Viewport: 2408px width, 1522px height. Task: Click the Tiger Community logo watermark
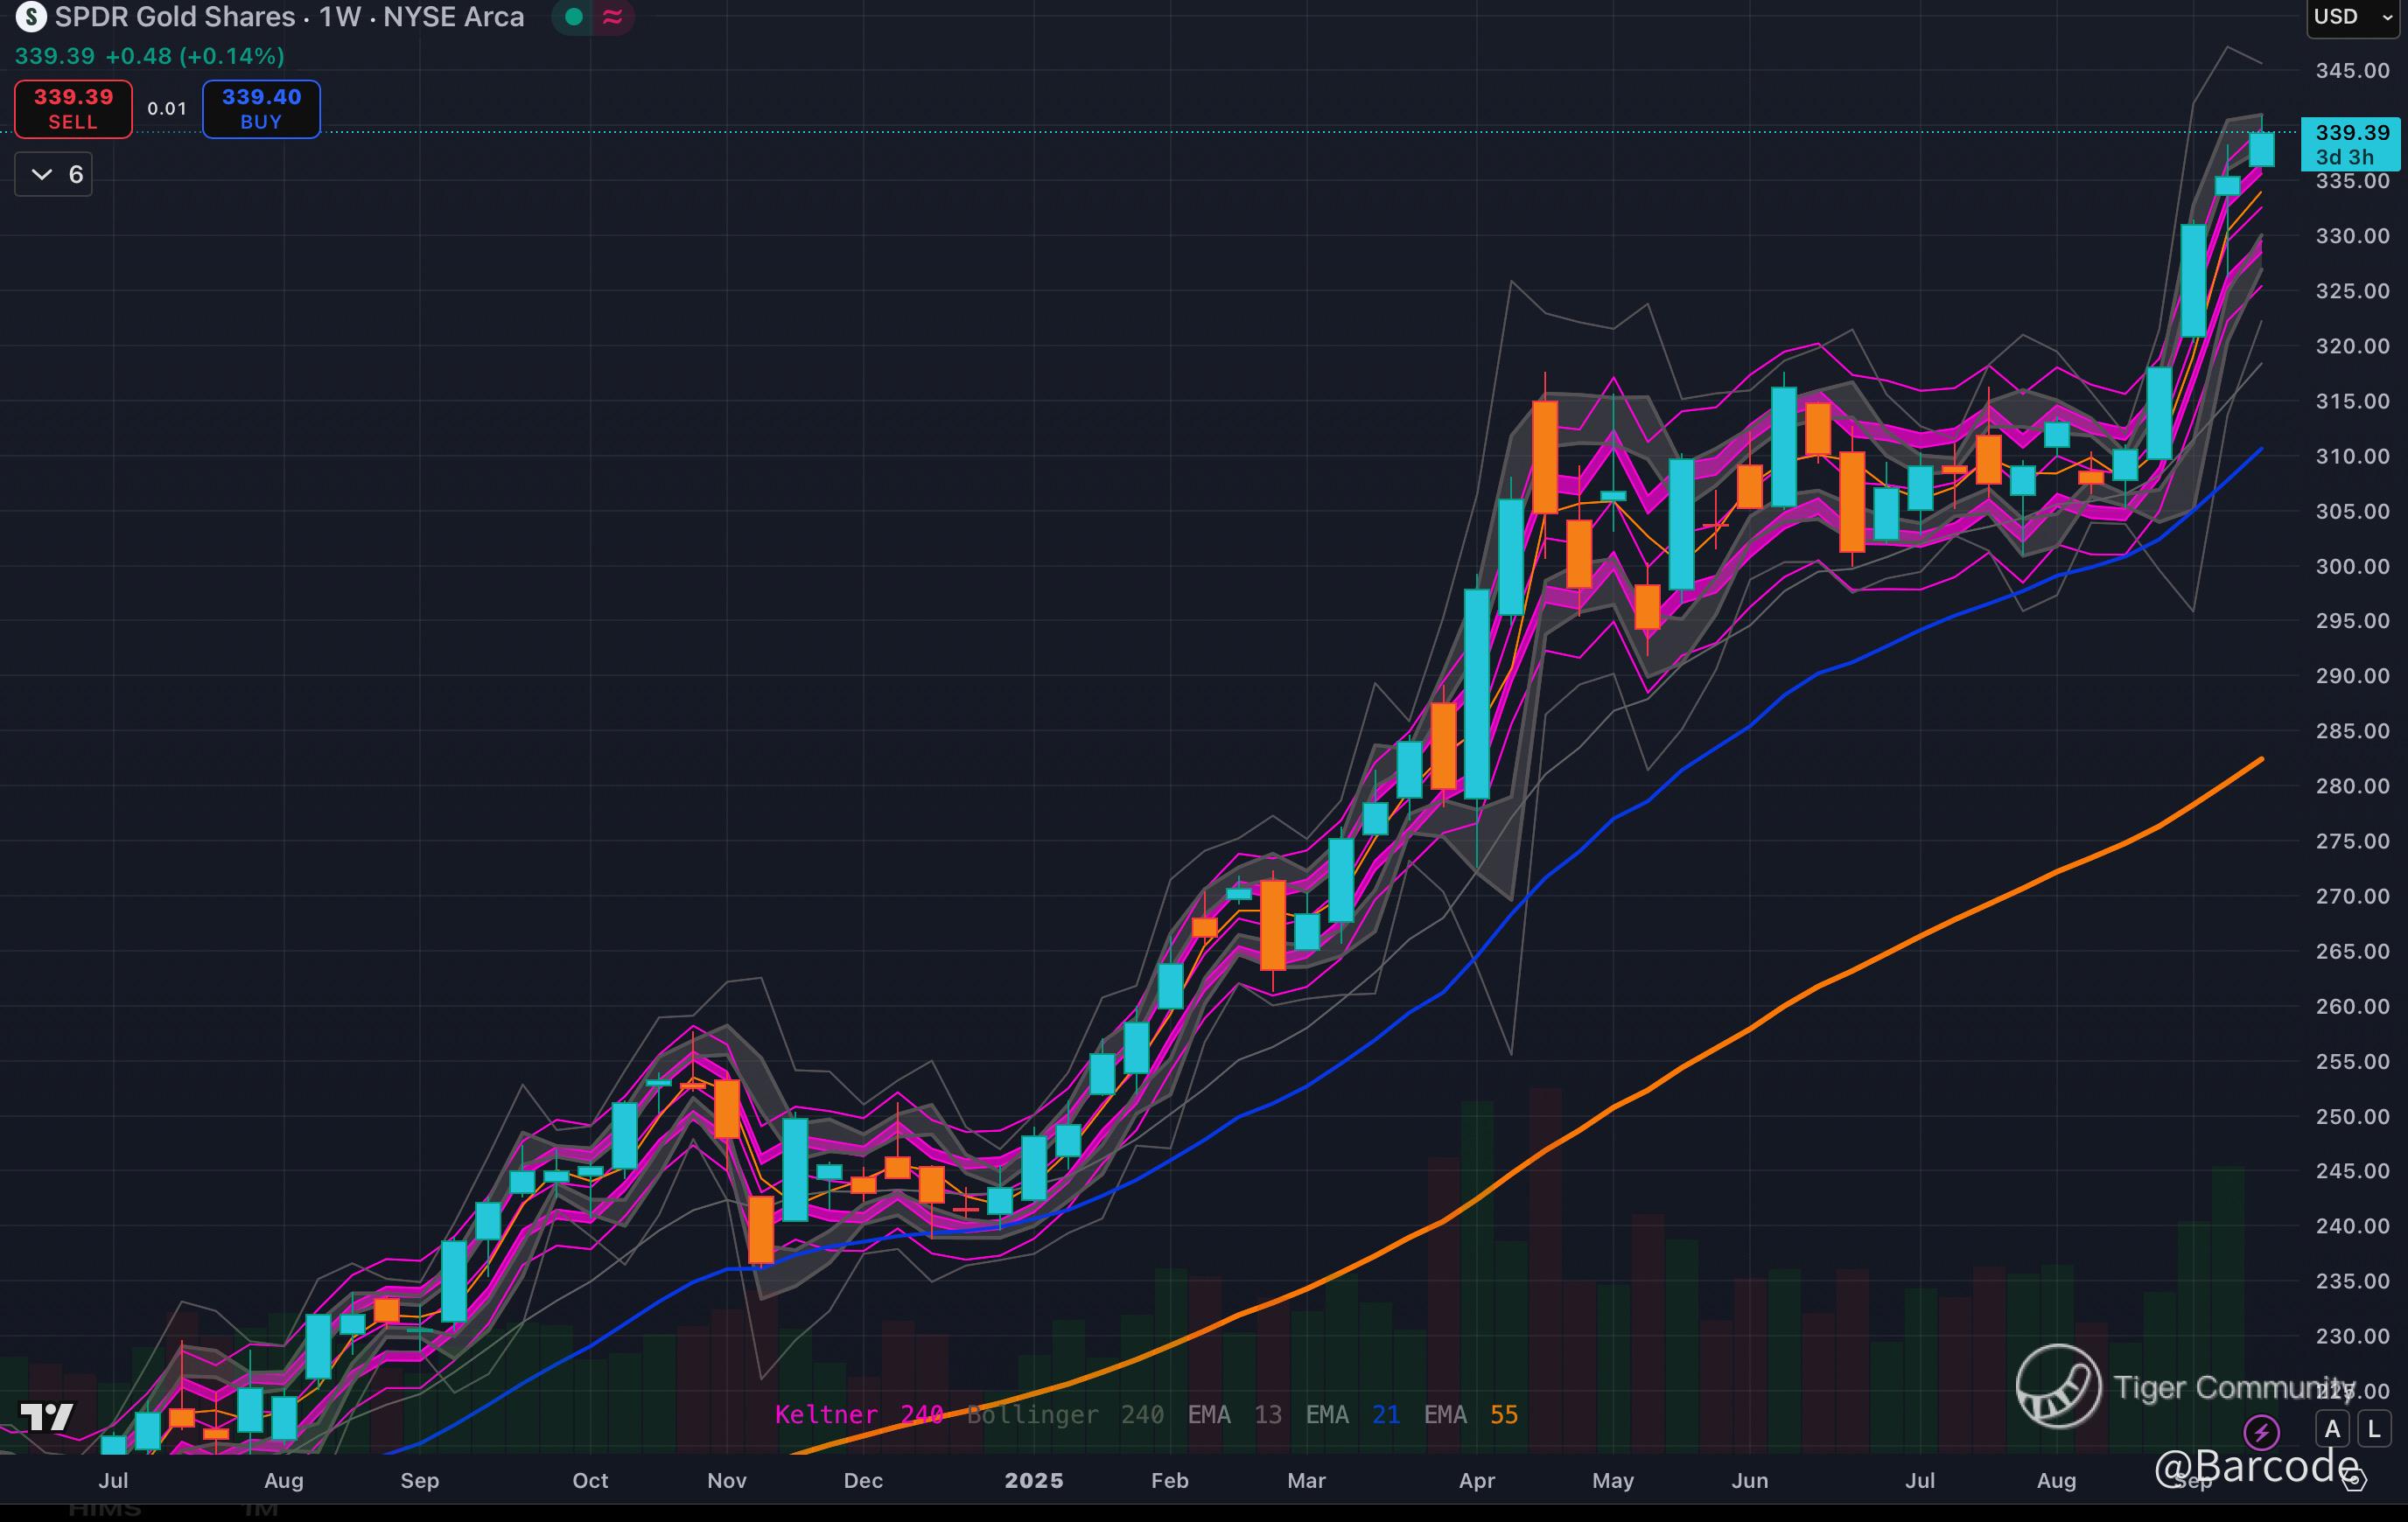[2058, 1386]
